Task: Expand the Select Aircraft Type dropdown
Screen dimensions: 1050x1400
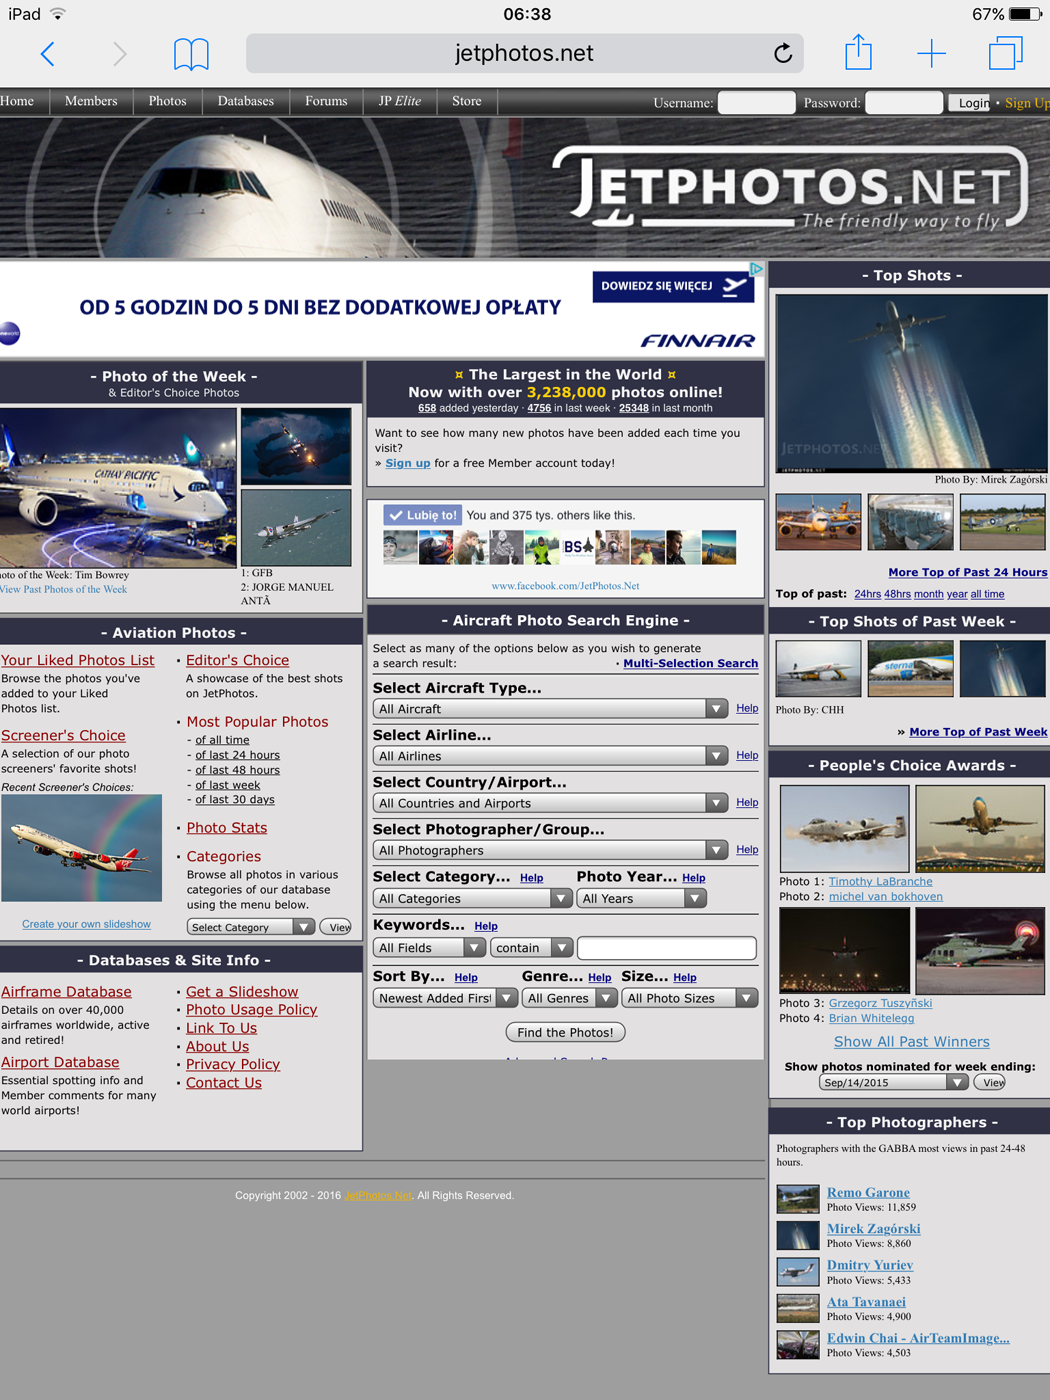Action: (550, 709)
